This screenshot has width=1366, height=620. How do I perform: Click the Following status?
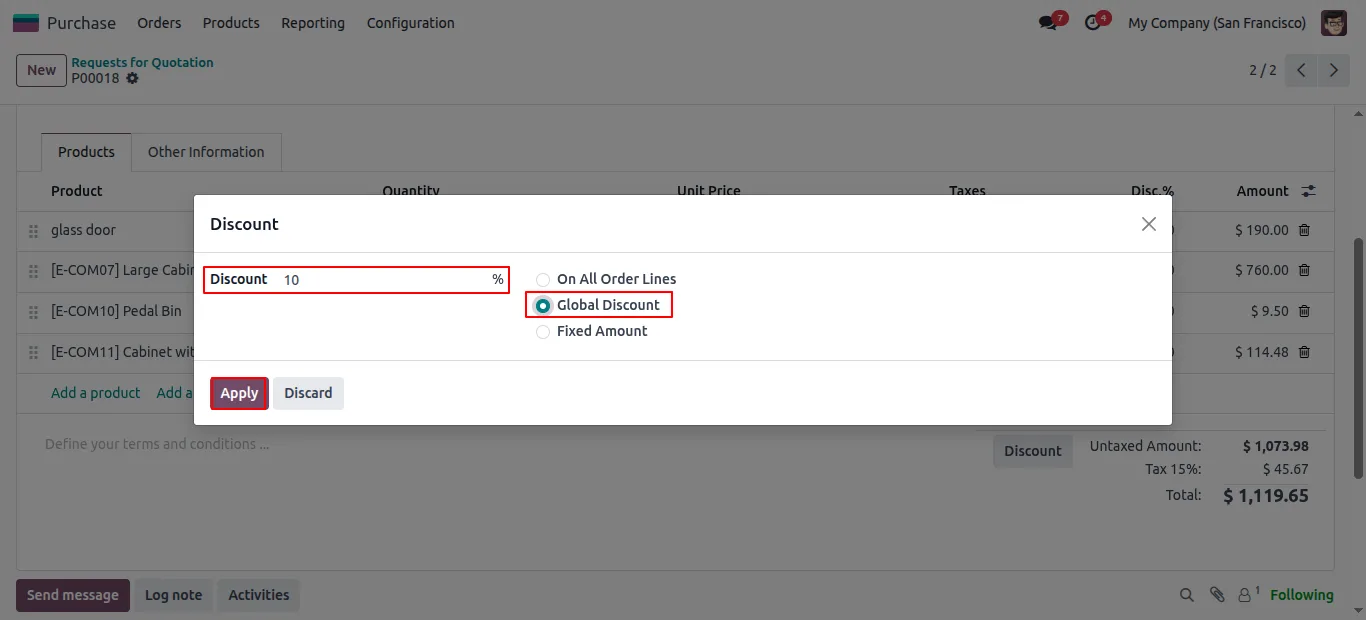click(x=1301, y=595)
